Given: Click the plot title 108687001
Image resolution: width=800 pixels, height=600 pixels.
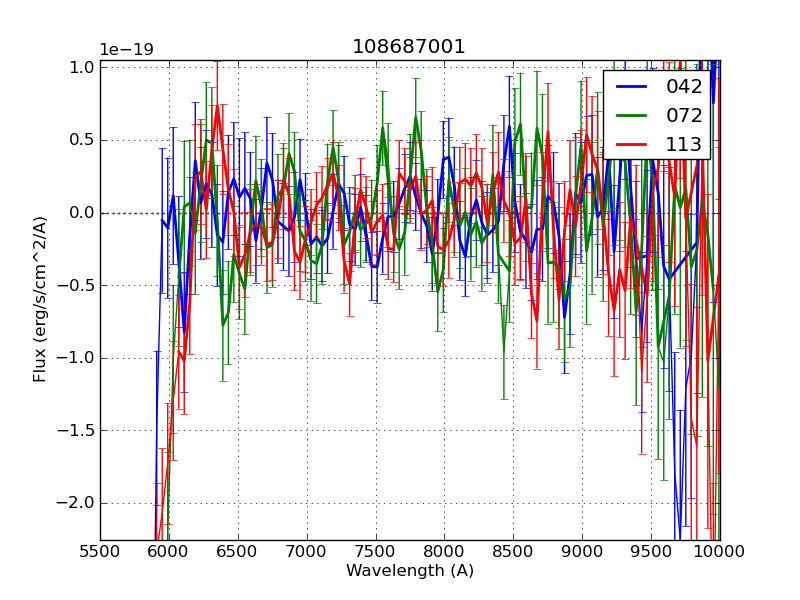Looking at the screenshot, I should tap(409, 47).
